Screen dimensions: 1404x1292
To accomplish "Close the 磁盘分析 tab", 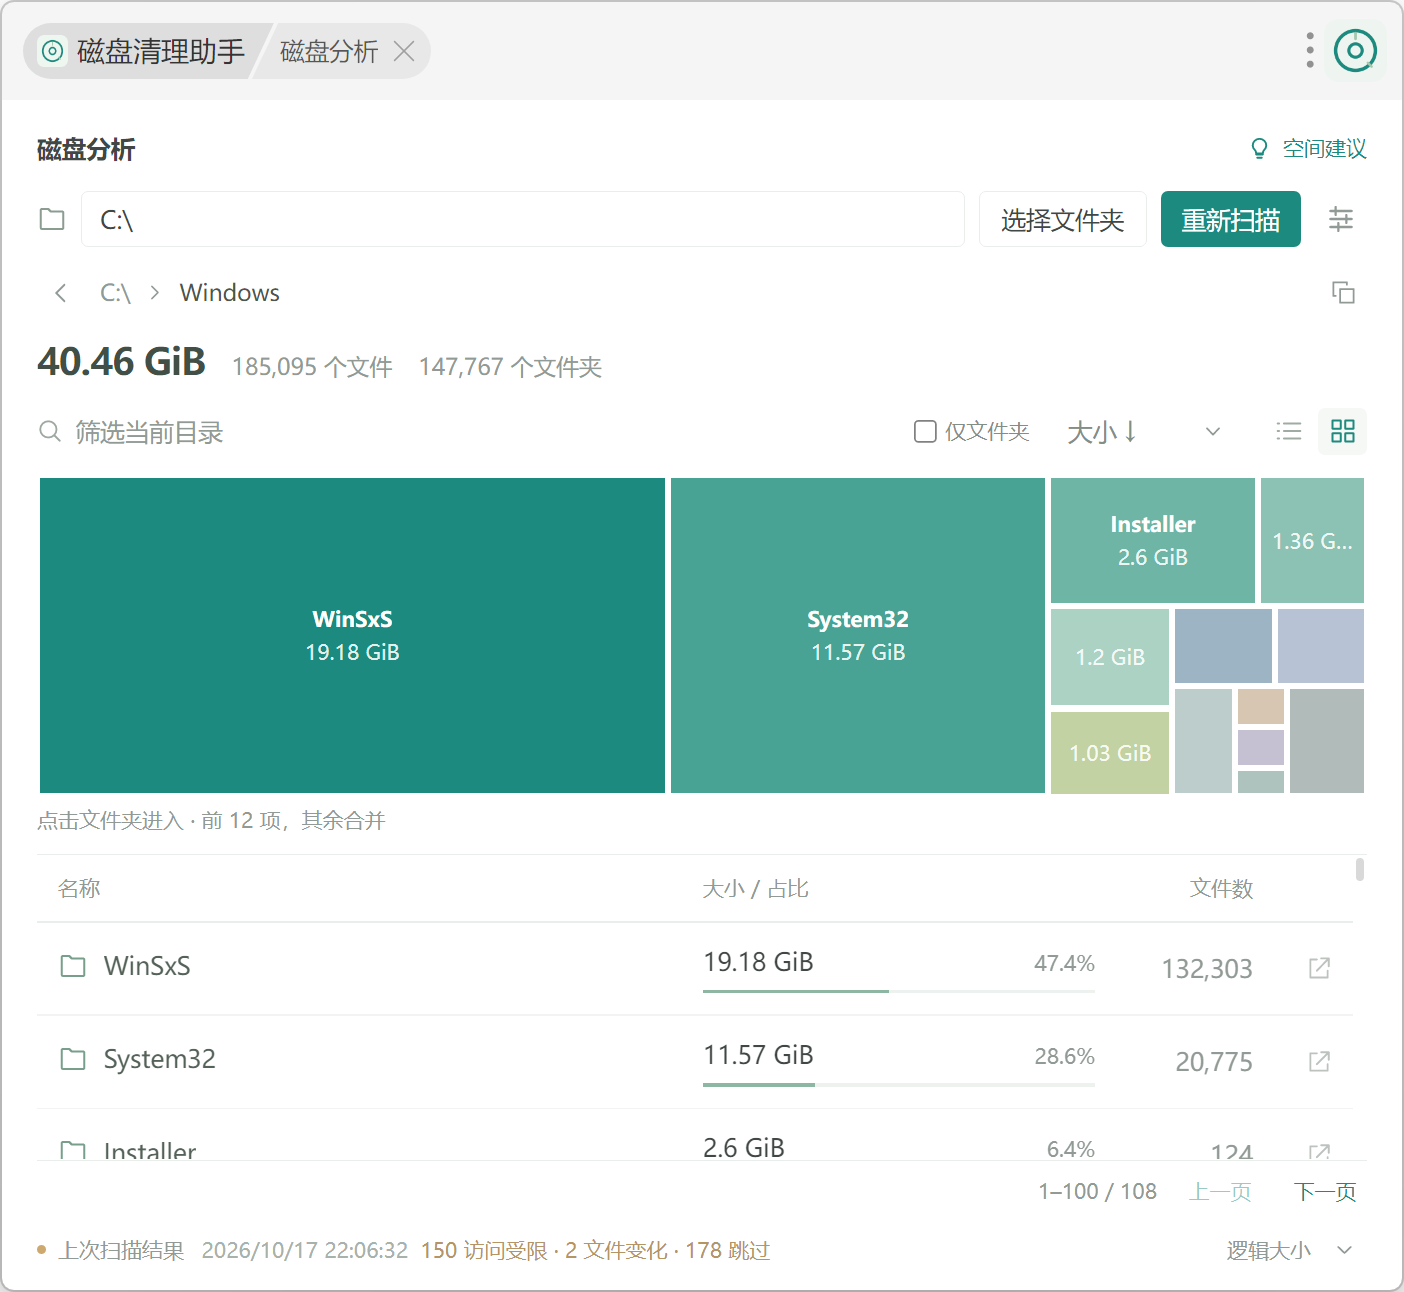I will click(x=404, y=51).
